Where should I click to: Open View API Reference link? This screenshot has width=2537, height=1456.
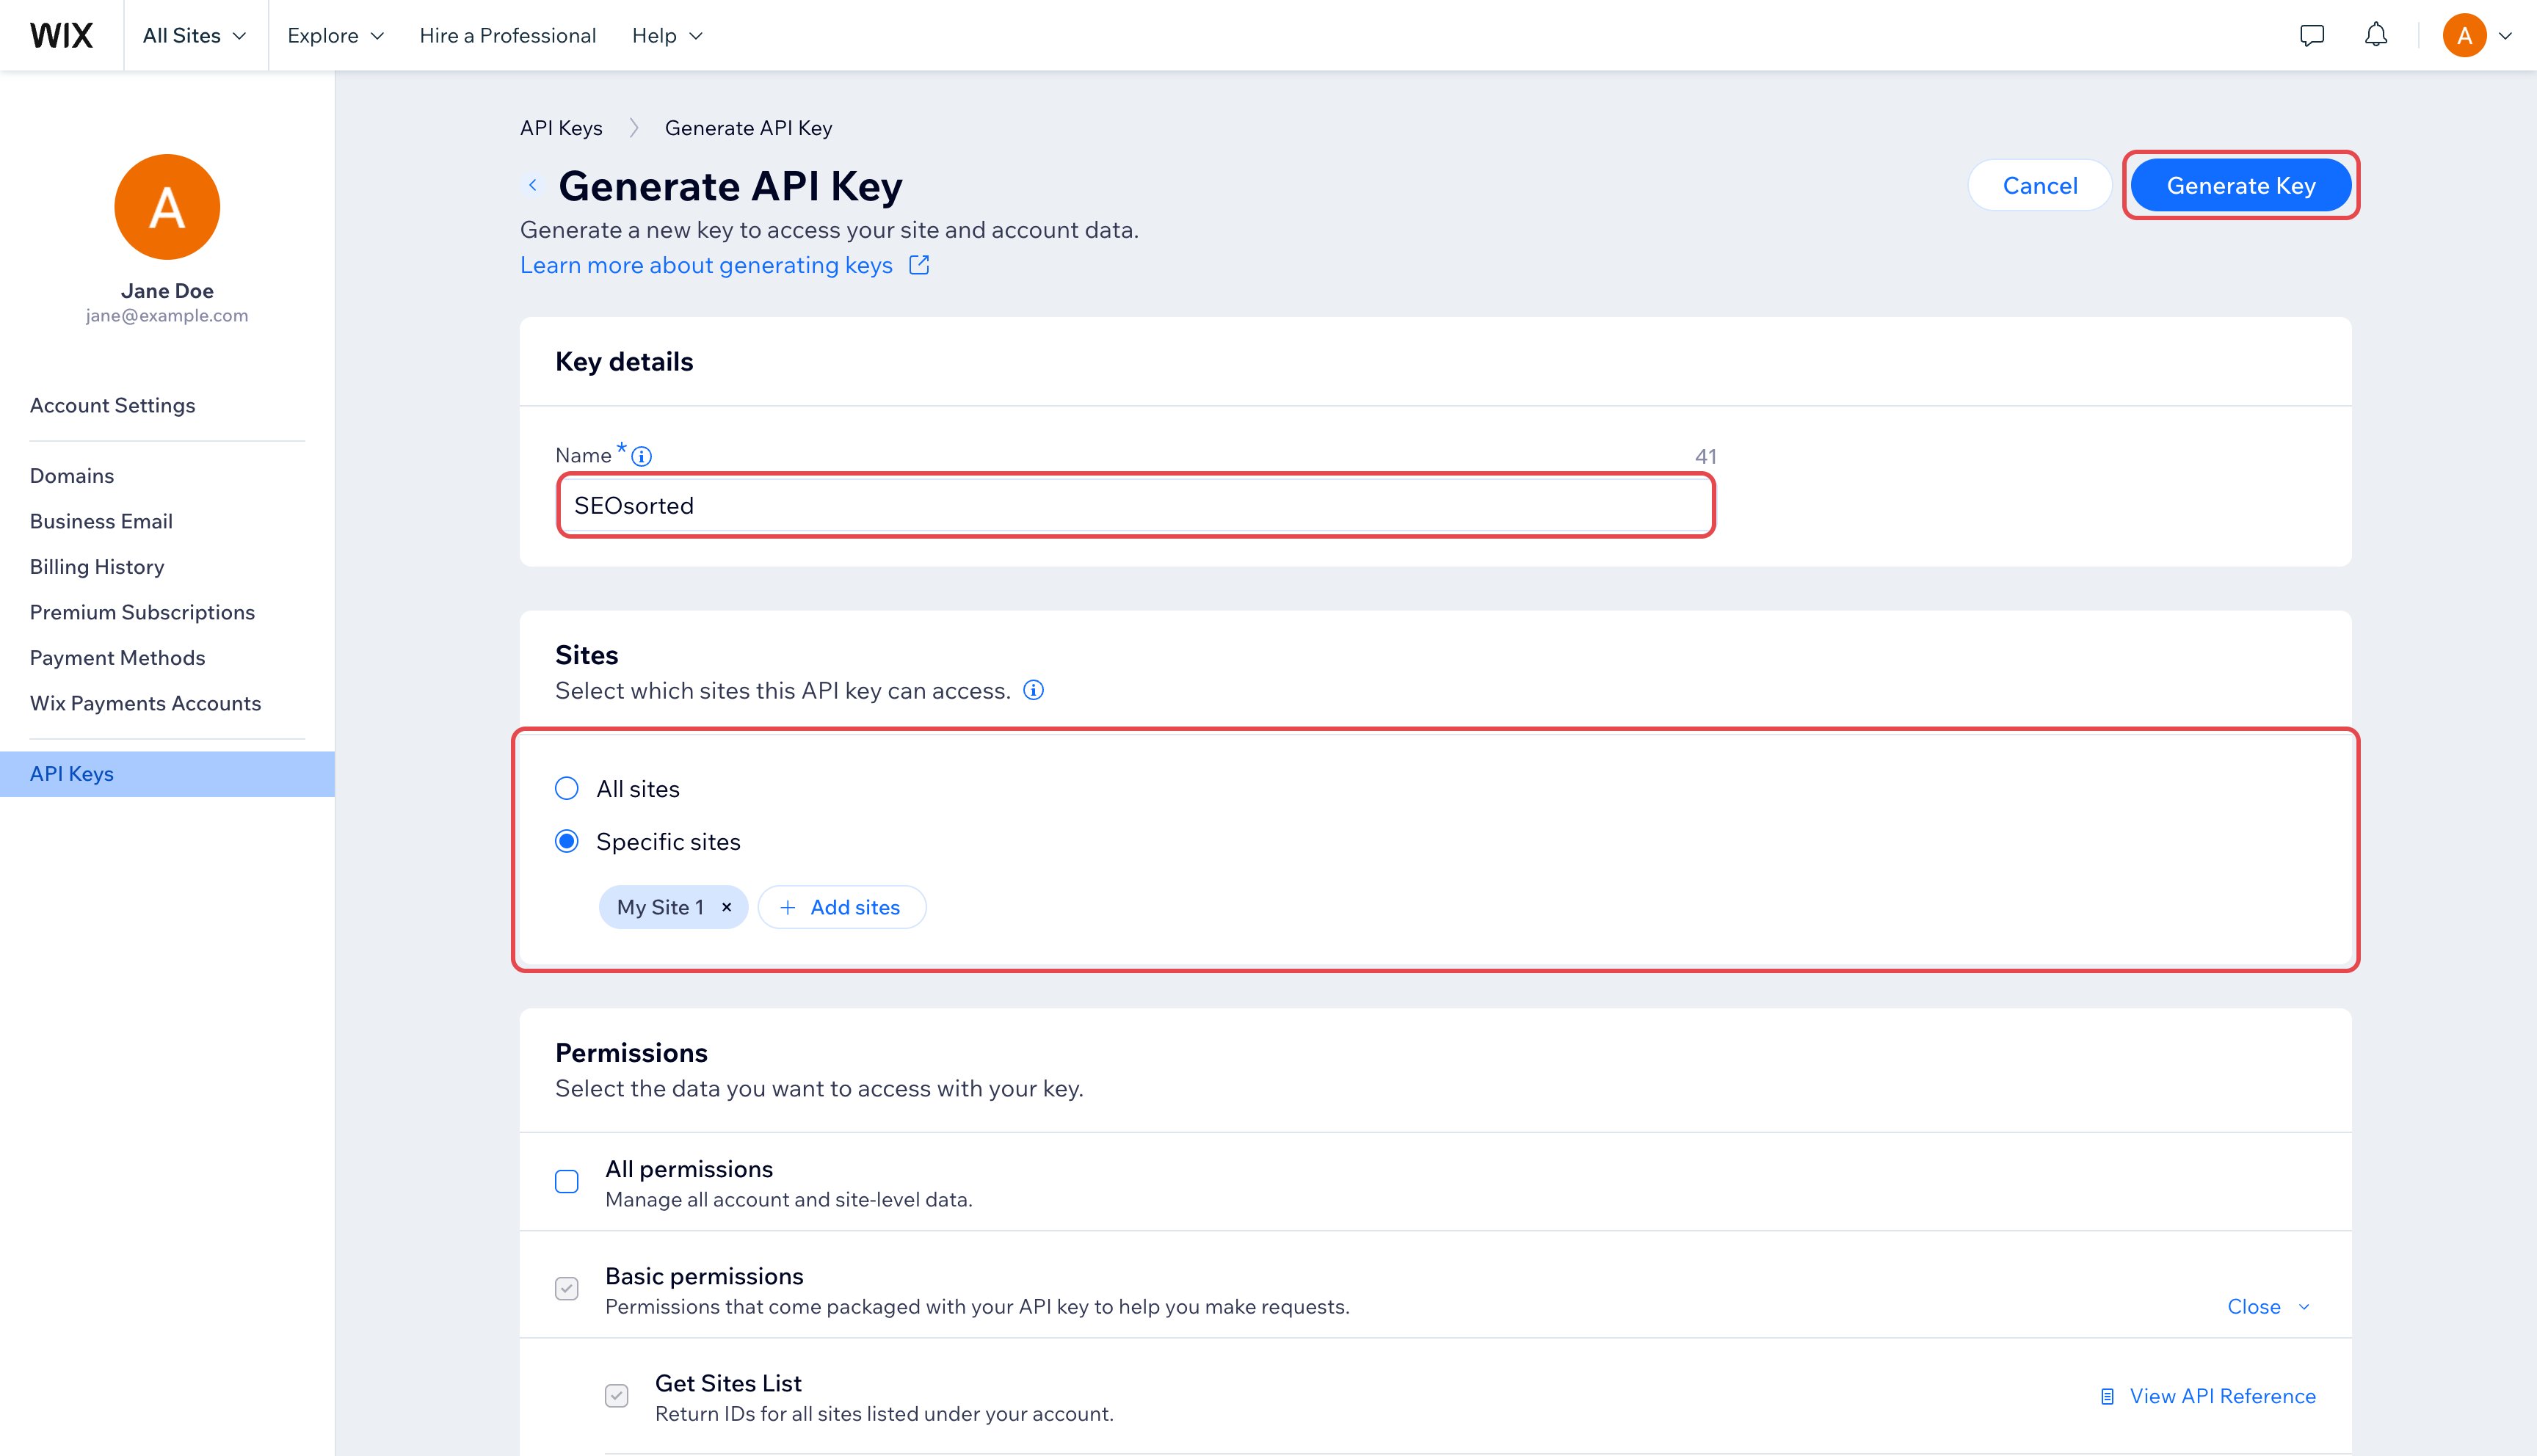pos(2208,1396)
